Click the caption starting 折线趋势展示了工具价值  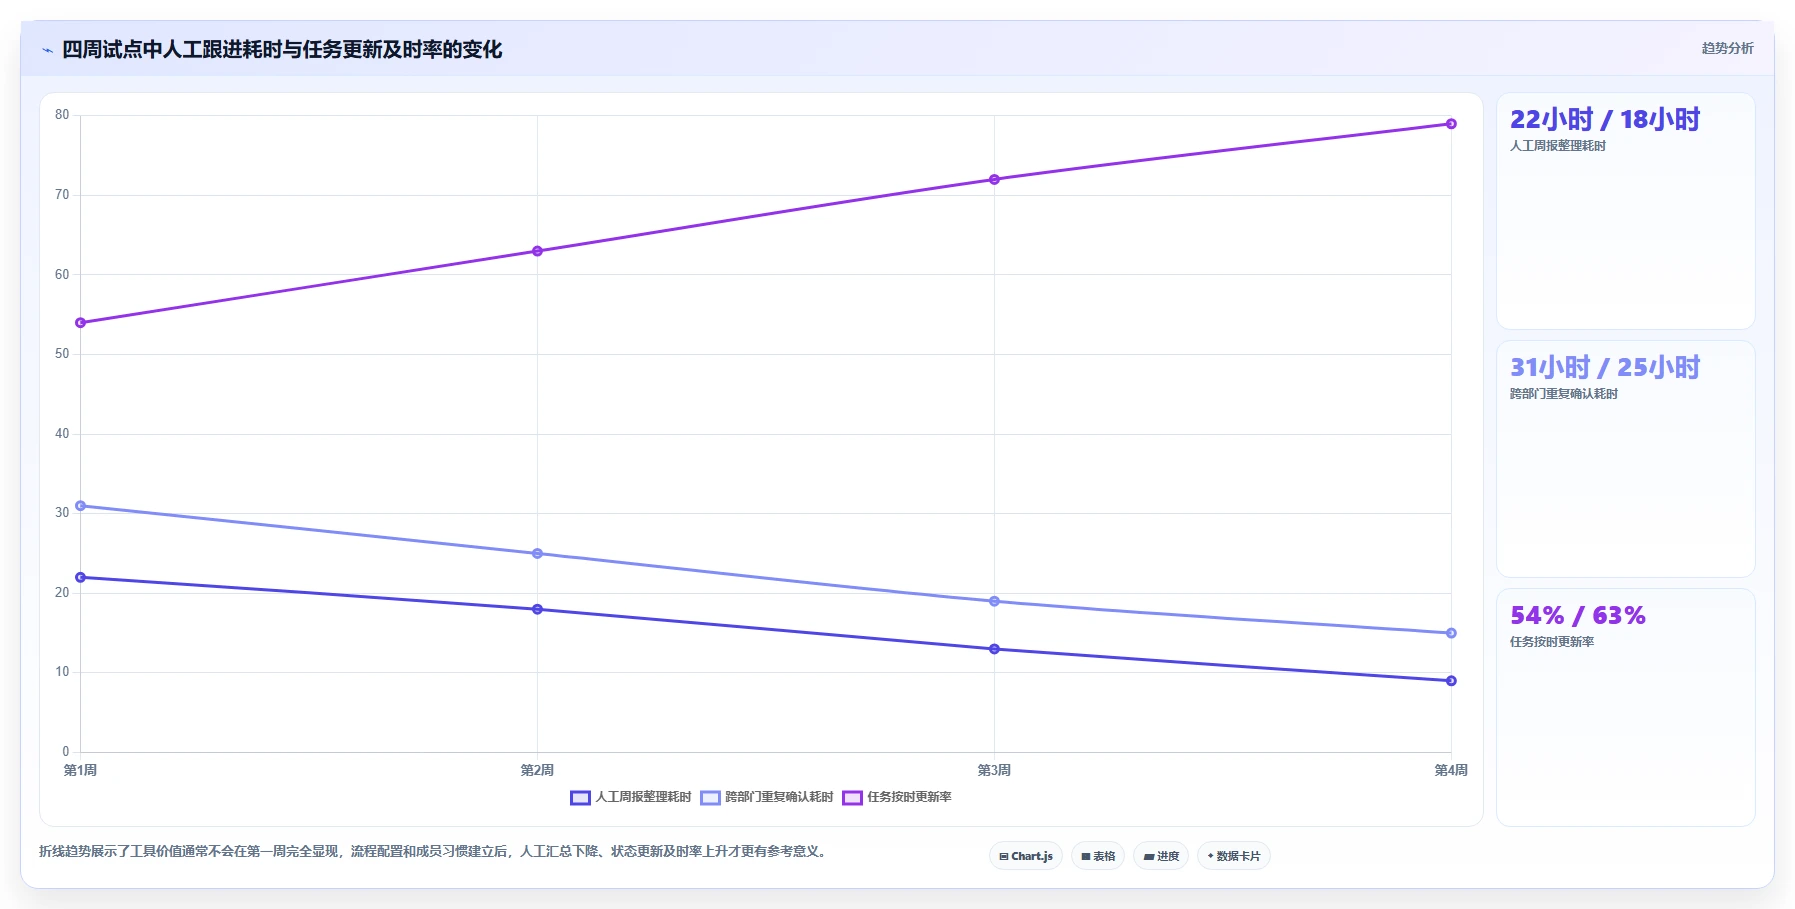pos(434,852)
